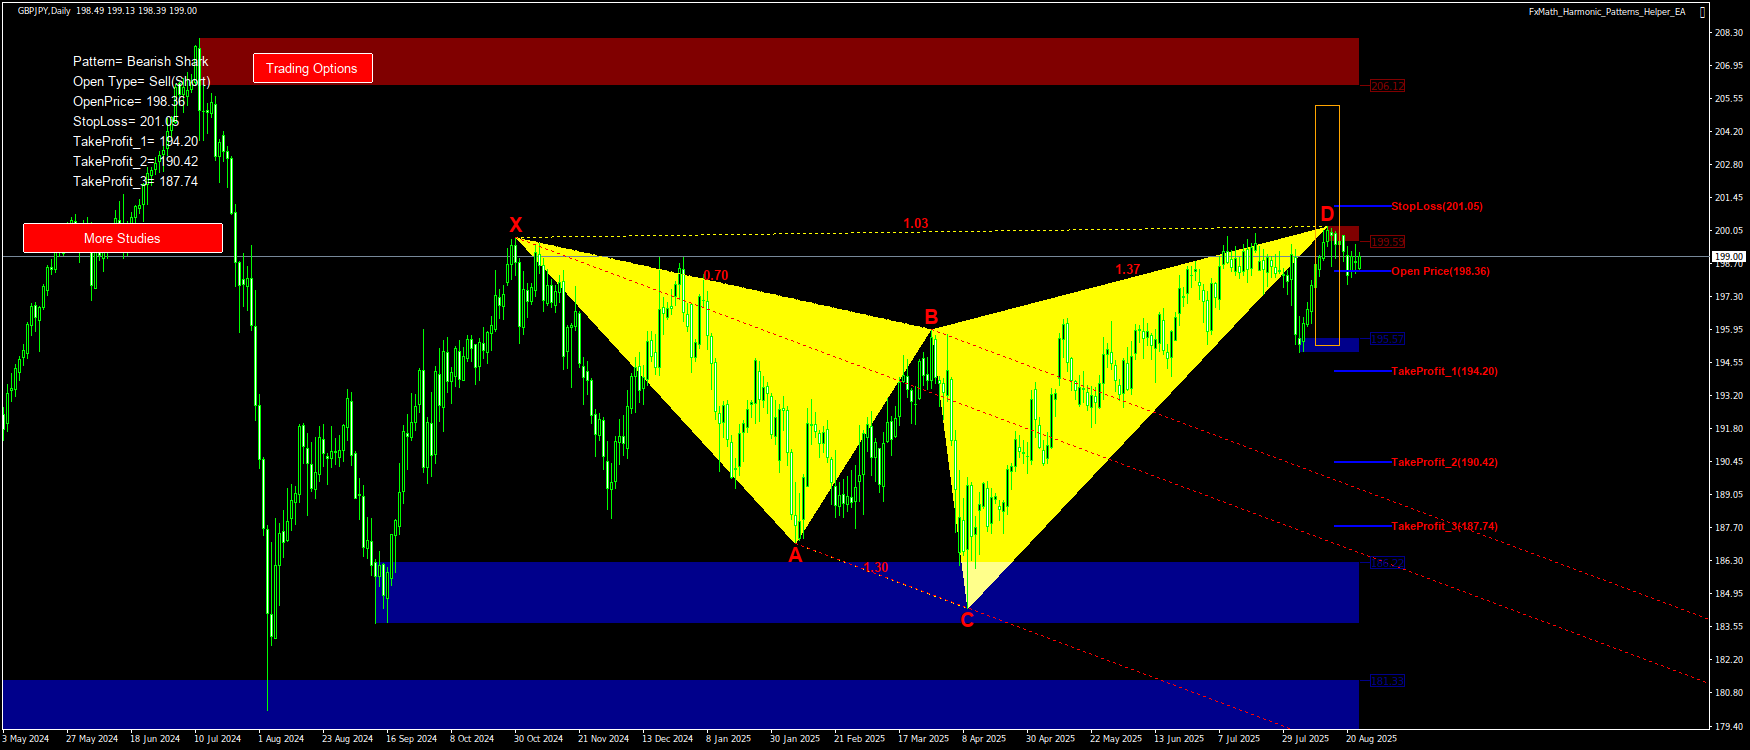Select the B pattern point label
Viewport: 1750px width, 750px height.
pyautogui.click(x=931, y=318)
